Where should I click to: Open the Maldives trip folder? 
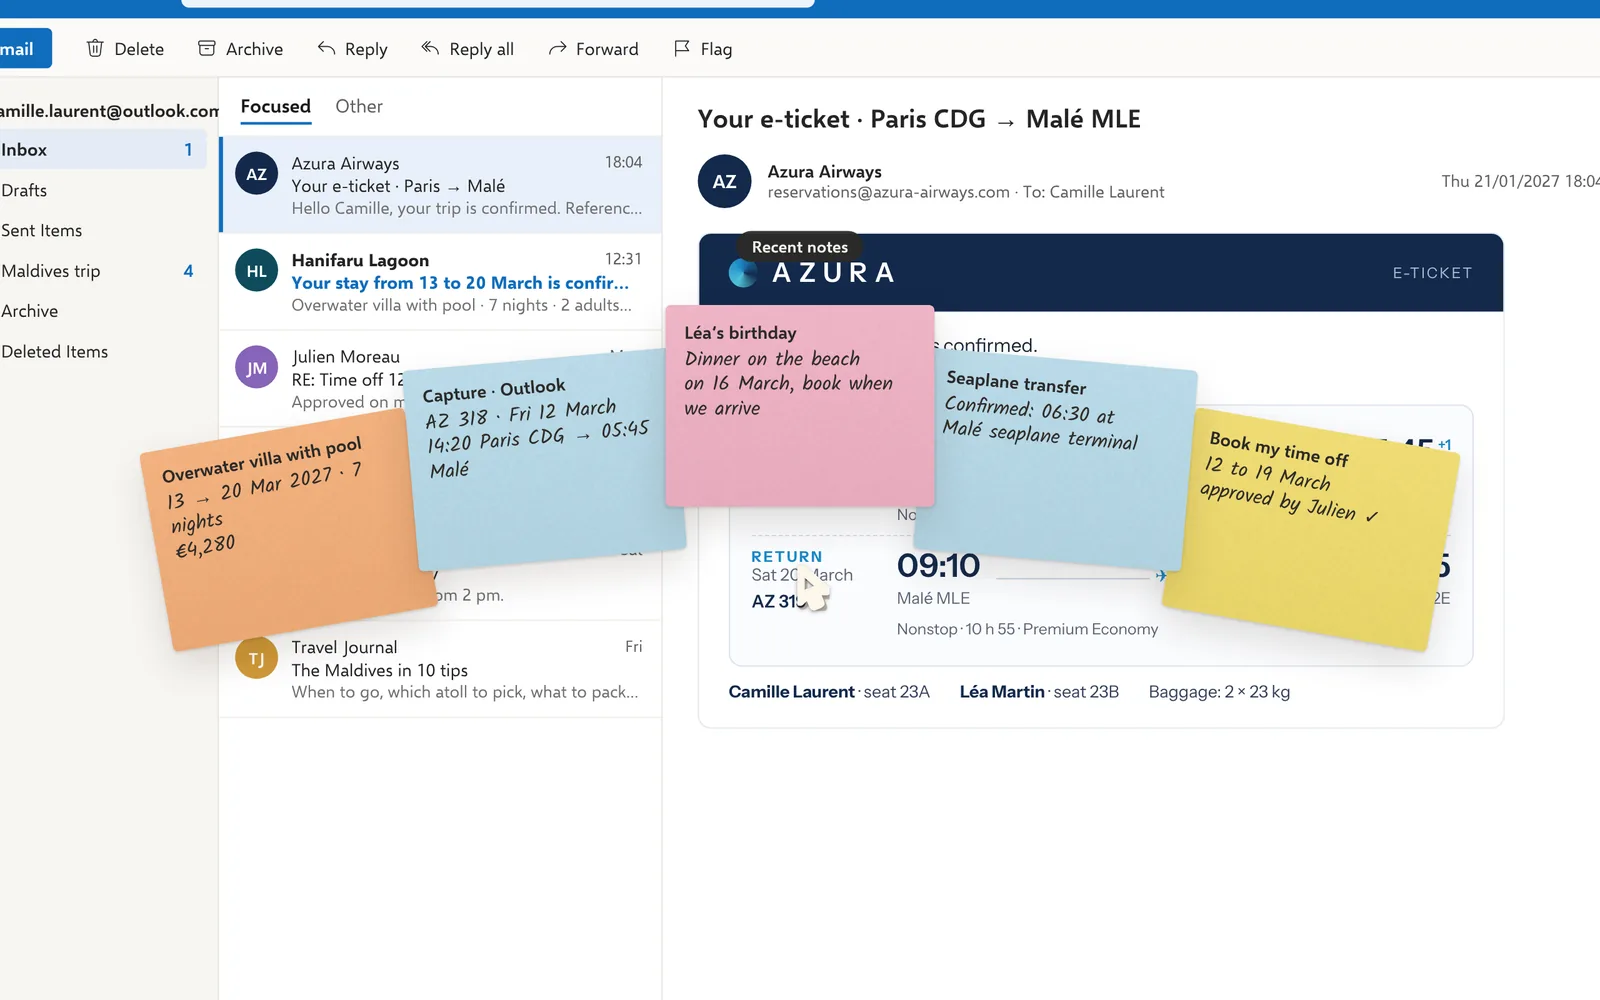[x=103, y=271]
